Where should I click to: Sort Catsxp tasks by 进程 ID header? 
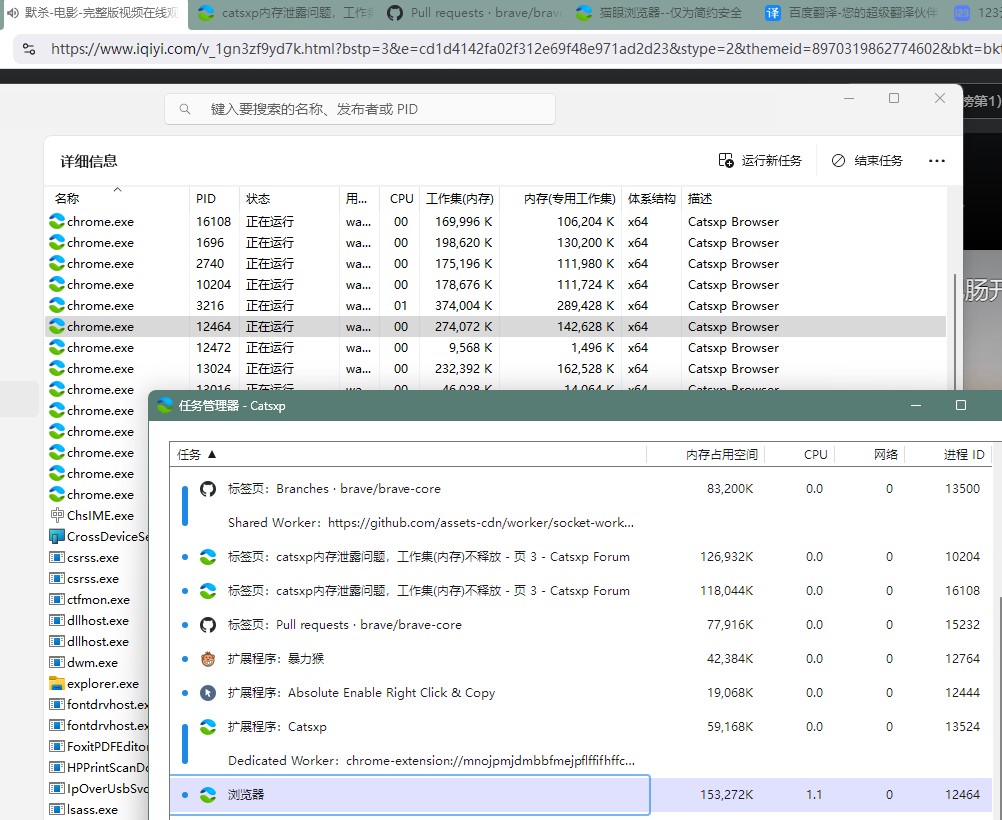[949, 454]
